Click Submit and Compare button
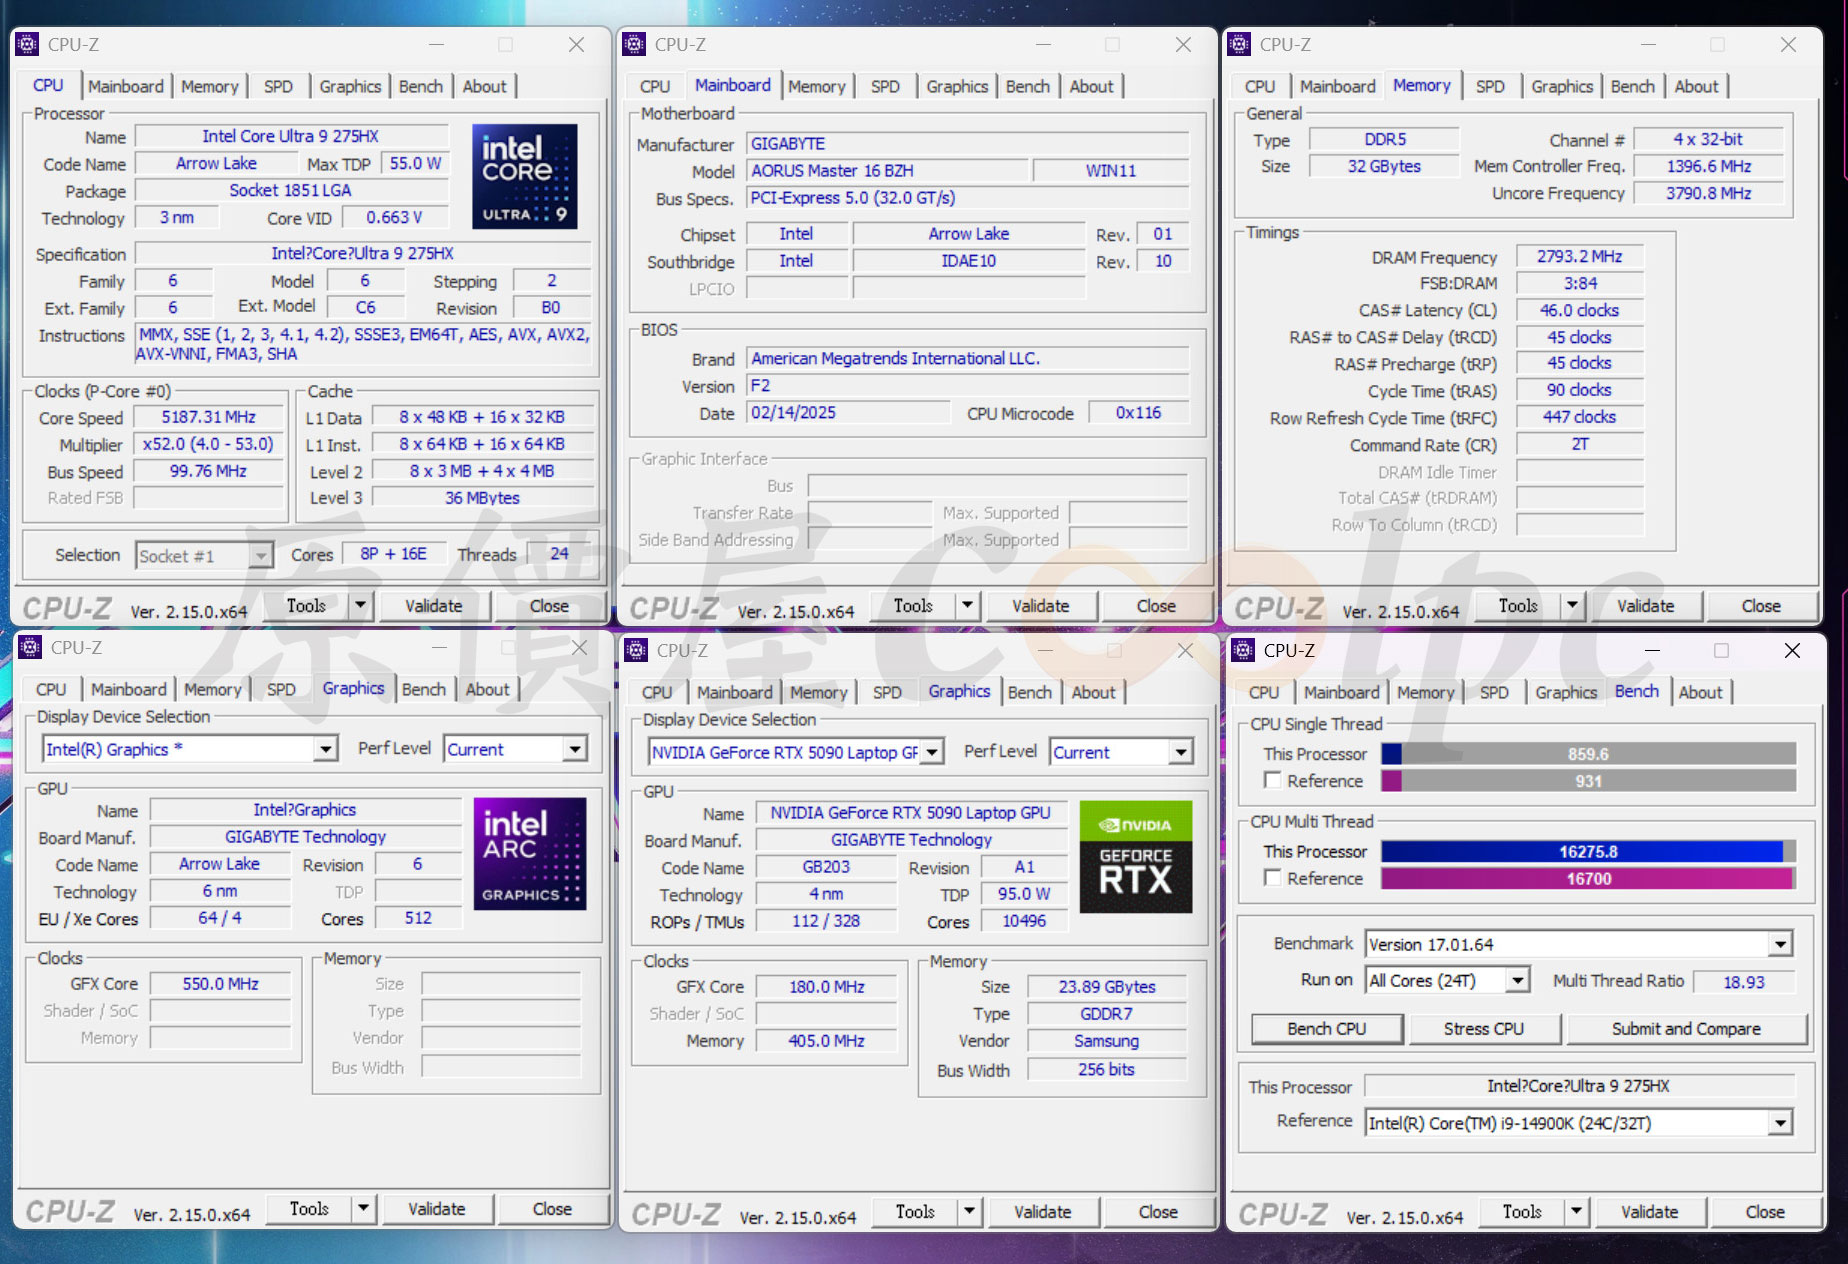Viewport: 1848px width, 1264px height. pos(1686,1028)
